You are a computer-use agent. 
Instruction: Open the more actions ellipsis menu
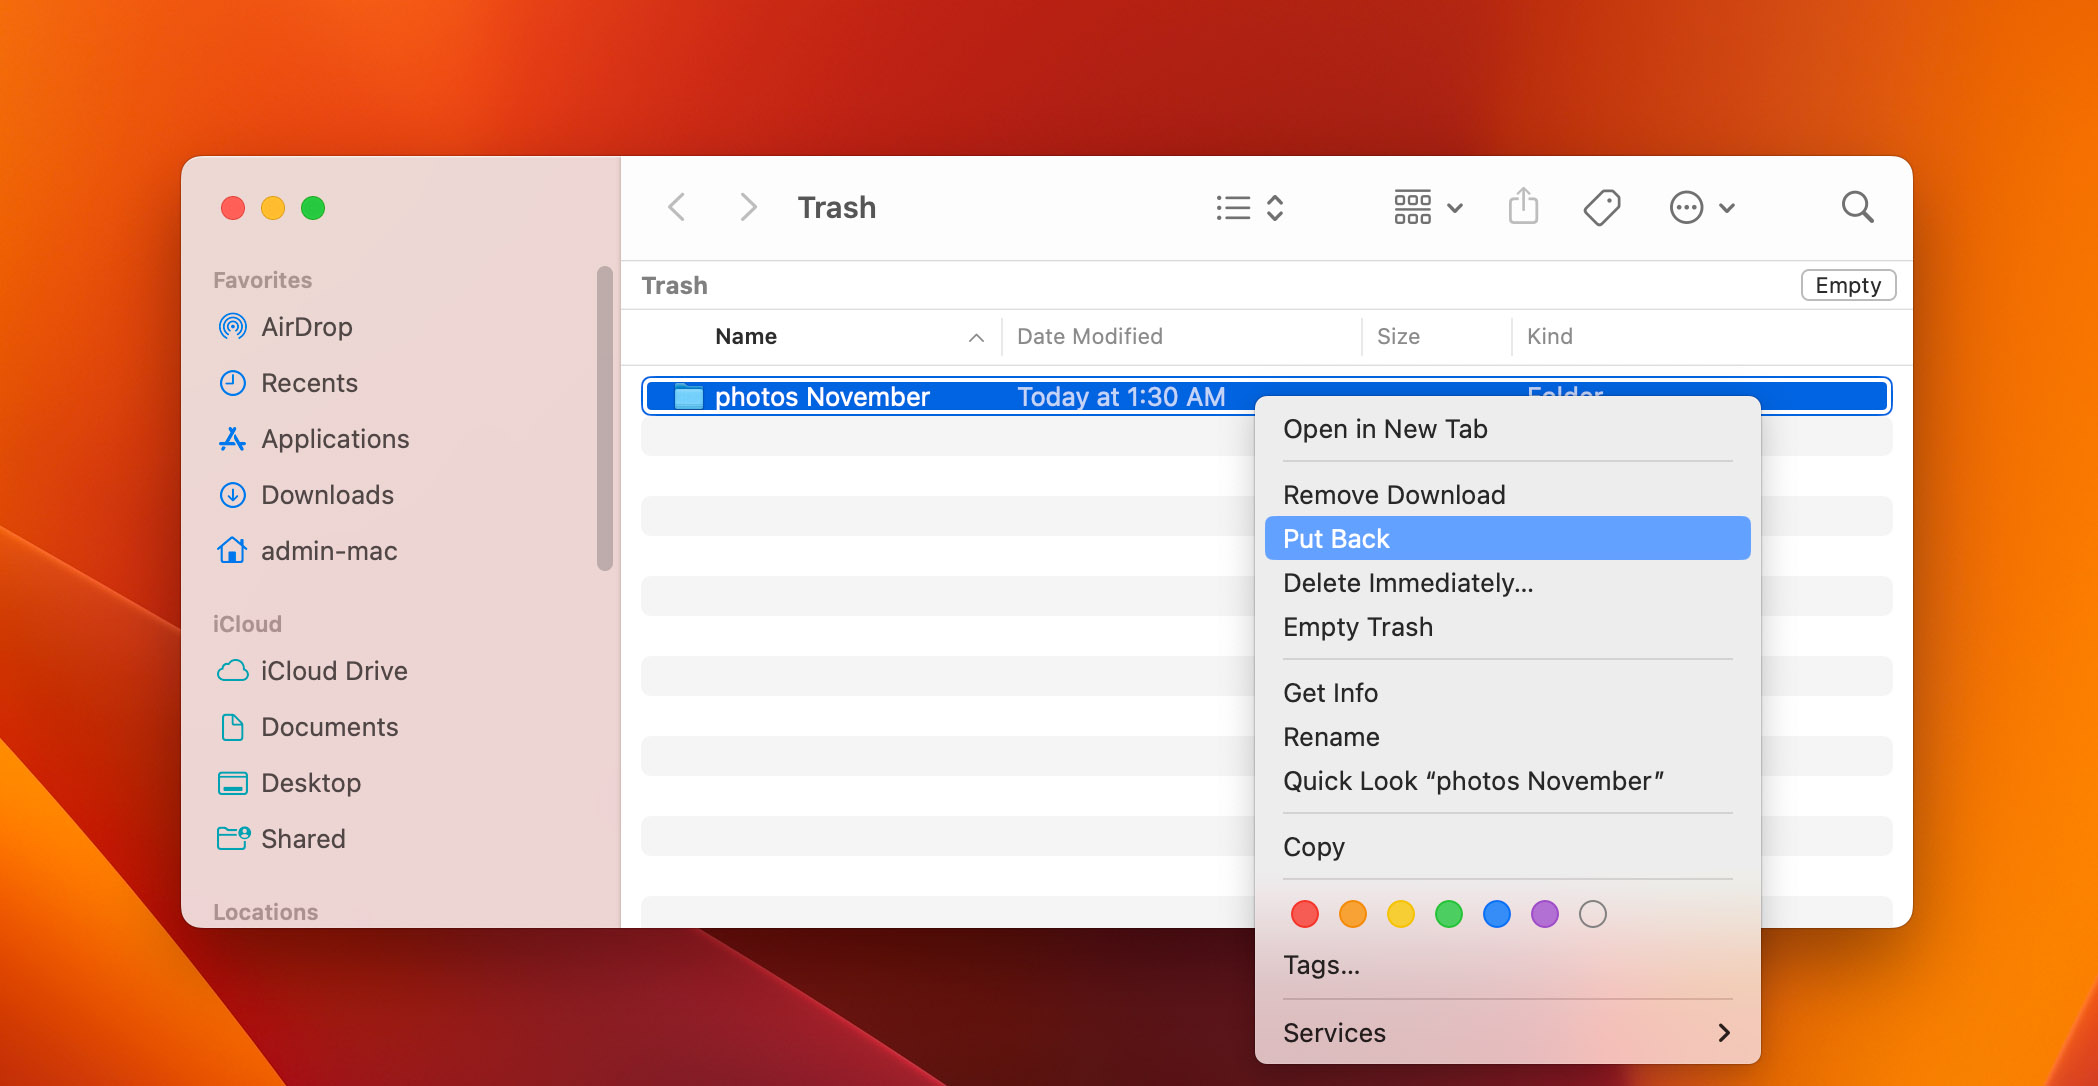tap(1702, 207)
